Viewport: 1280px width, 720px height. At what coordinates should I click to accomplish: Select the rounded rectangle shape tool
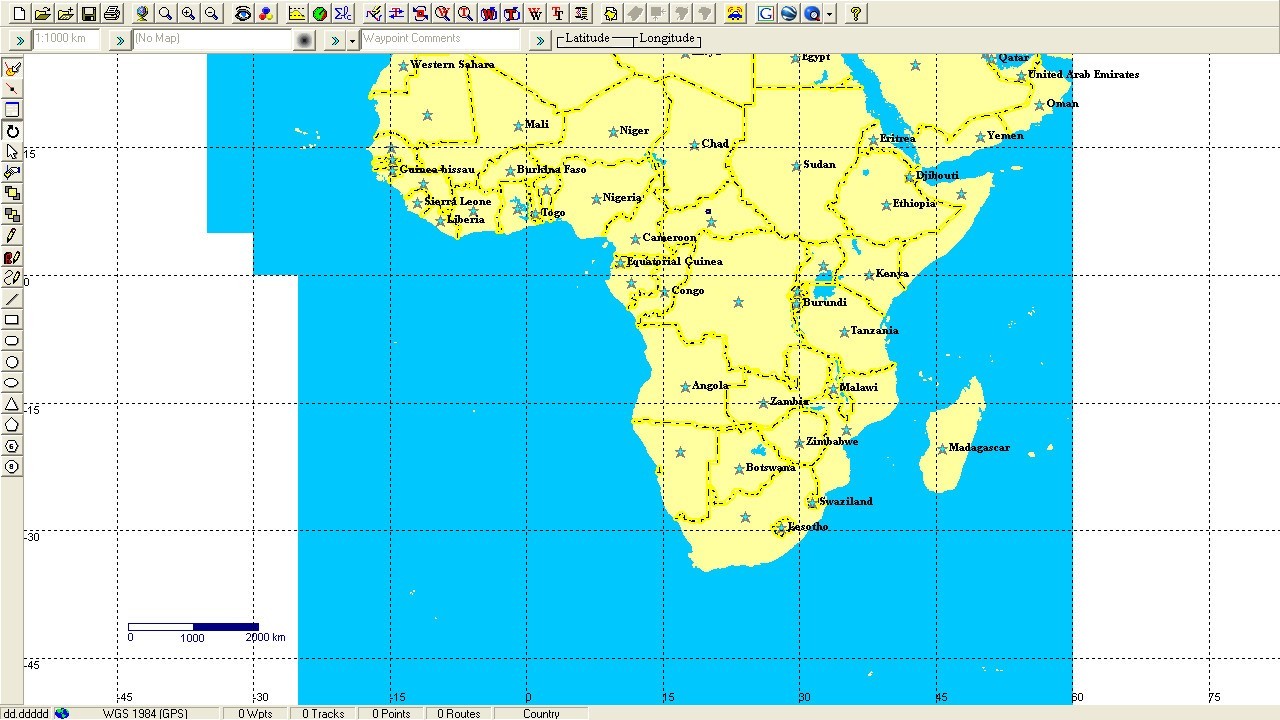pos(12,341)
